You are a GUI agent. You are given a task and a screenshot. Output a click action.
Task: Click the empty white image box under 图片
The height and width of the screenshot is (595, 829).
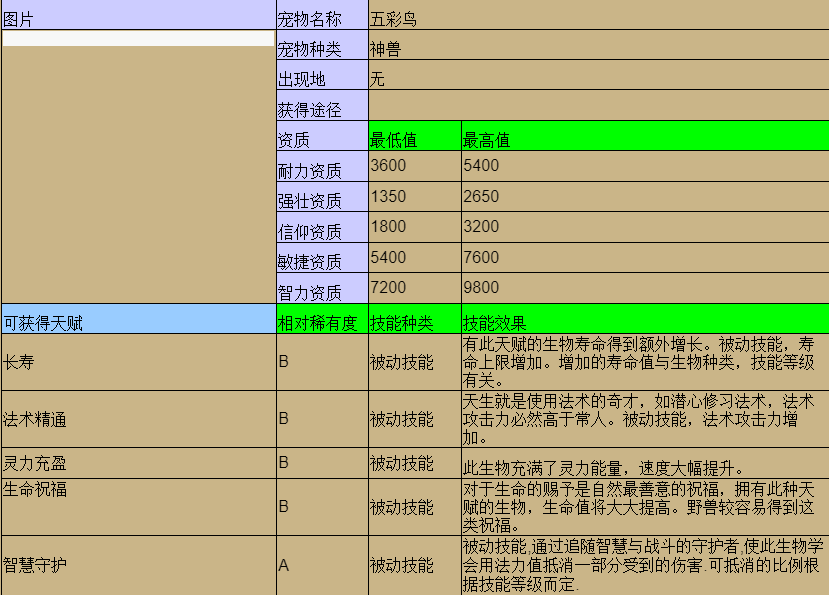[138, 39]
